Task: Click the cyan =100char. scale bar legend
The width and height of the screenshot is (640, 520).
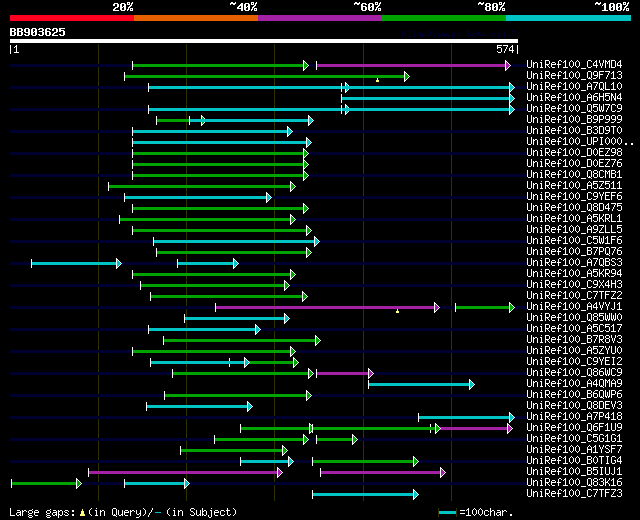Action: 447,513
